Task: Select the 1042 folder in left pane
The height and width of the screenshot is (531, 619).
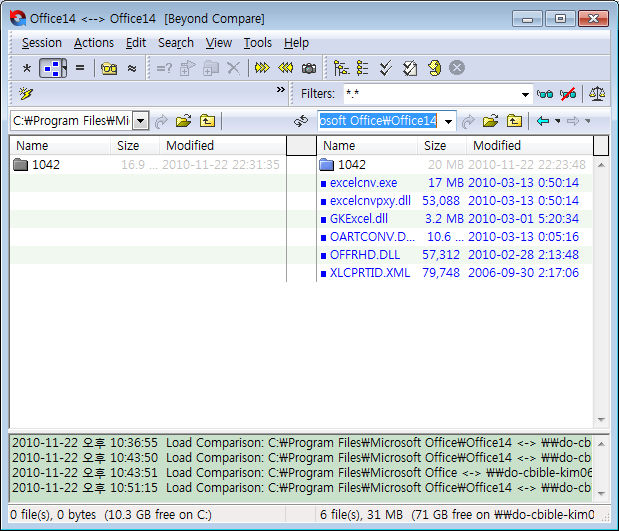Action: [147, 165]
